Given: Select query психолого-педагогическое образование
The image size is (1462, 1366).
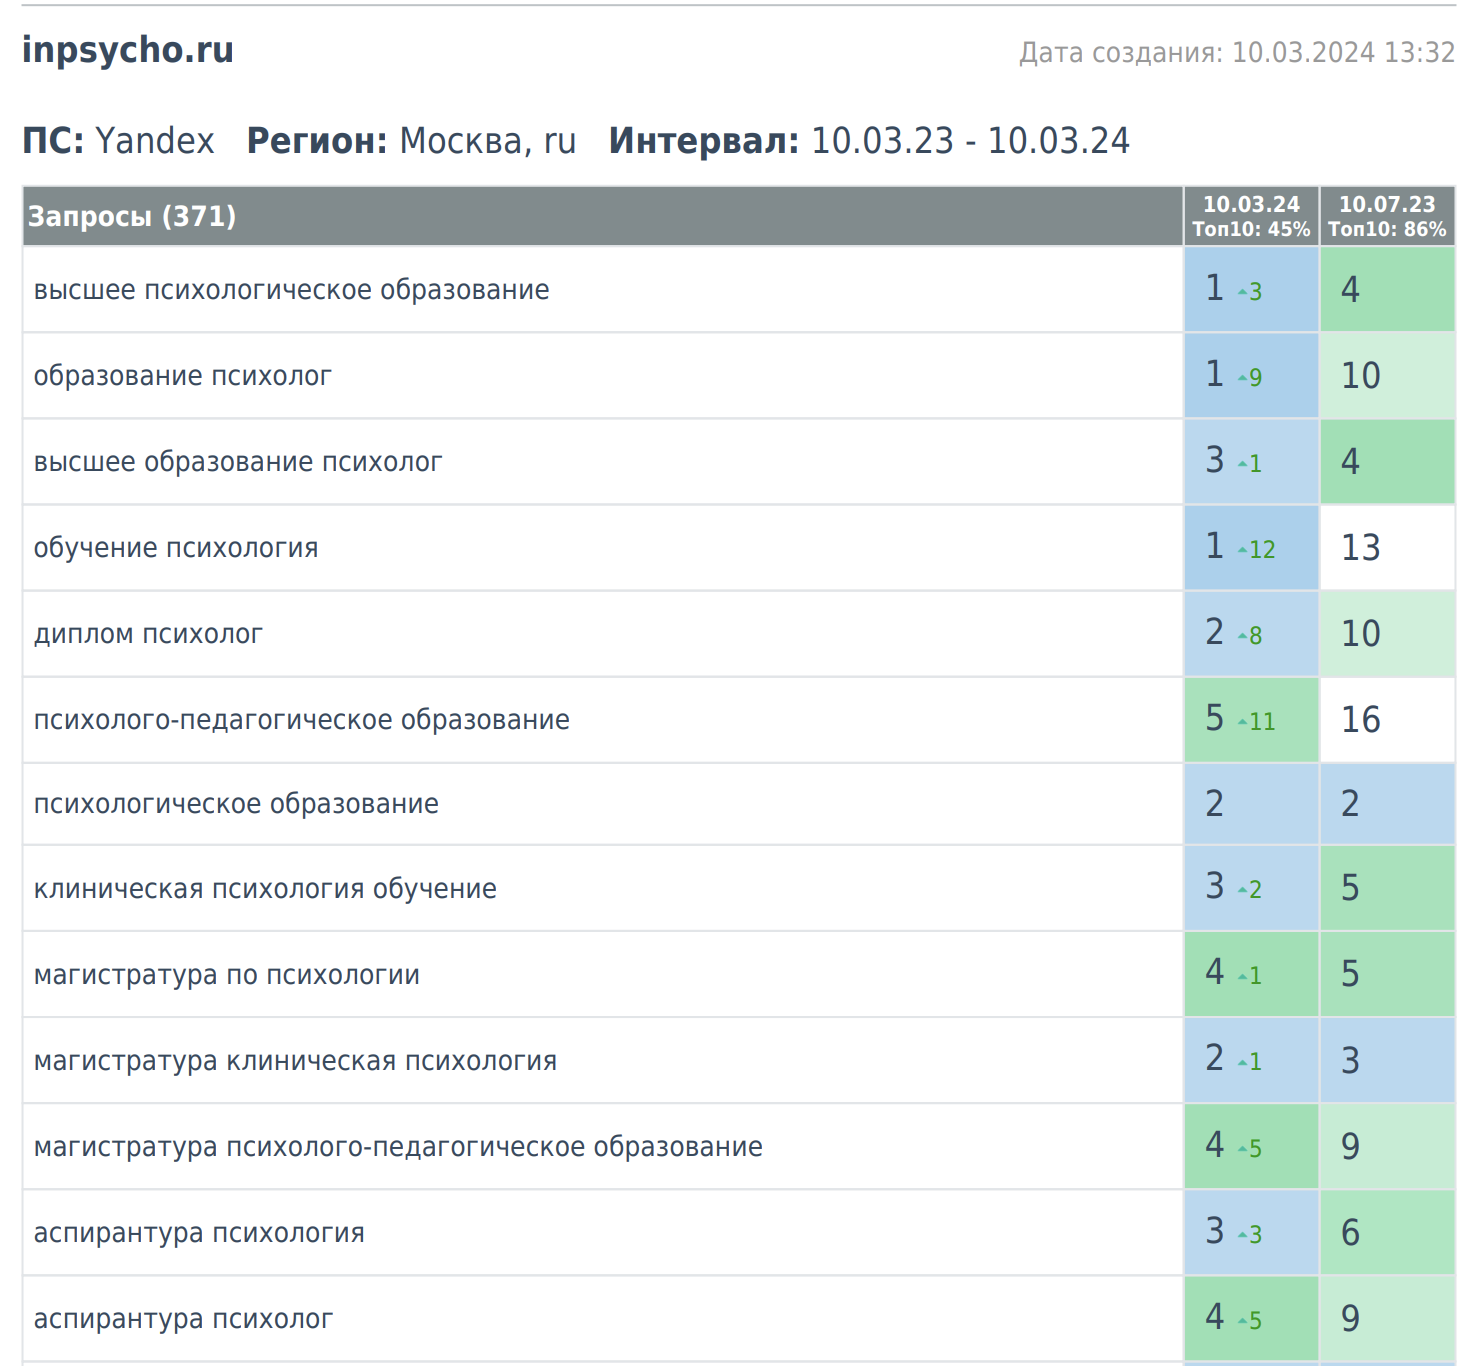Looking at the screenshot, I should tap(301, 720).
